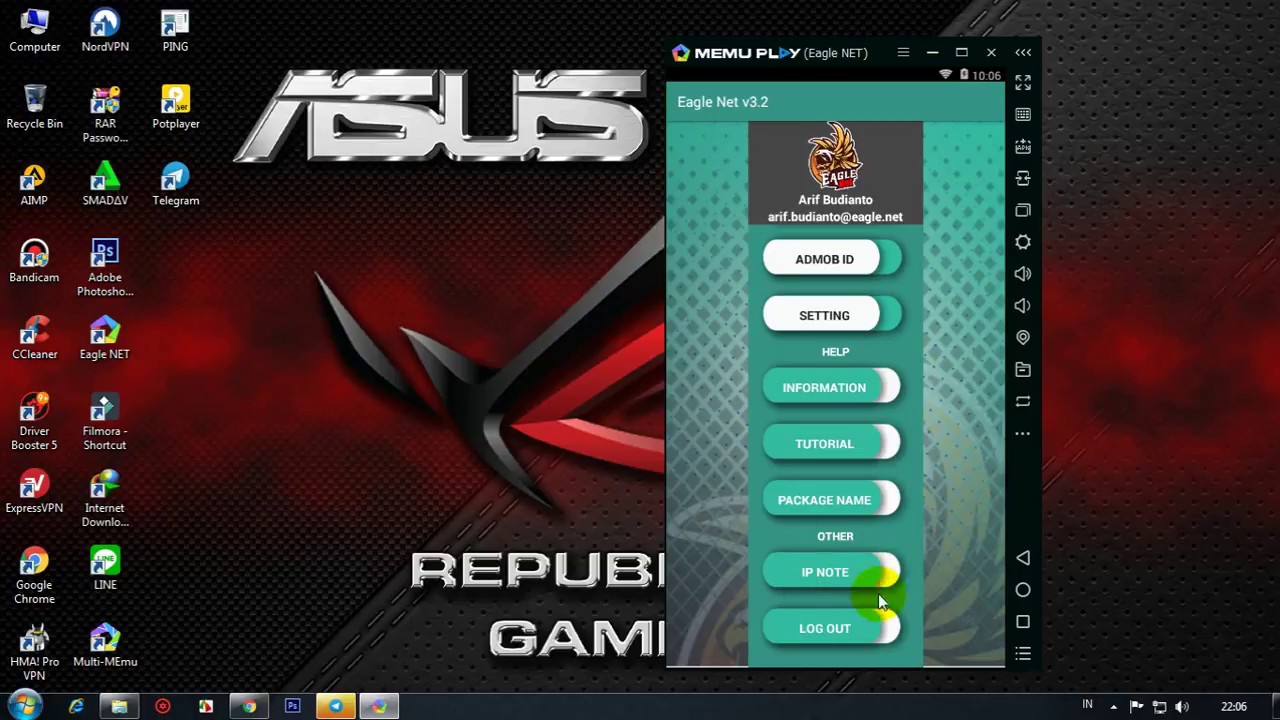This screenshot has width=1280, height=720.
Task: Select the CCleaner desktop icon
Action: (x=34, y=338)
